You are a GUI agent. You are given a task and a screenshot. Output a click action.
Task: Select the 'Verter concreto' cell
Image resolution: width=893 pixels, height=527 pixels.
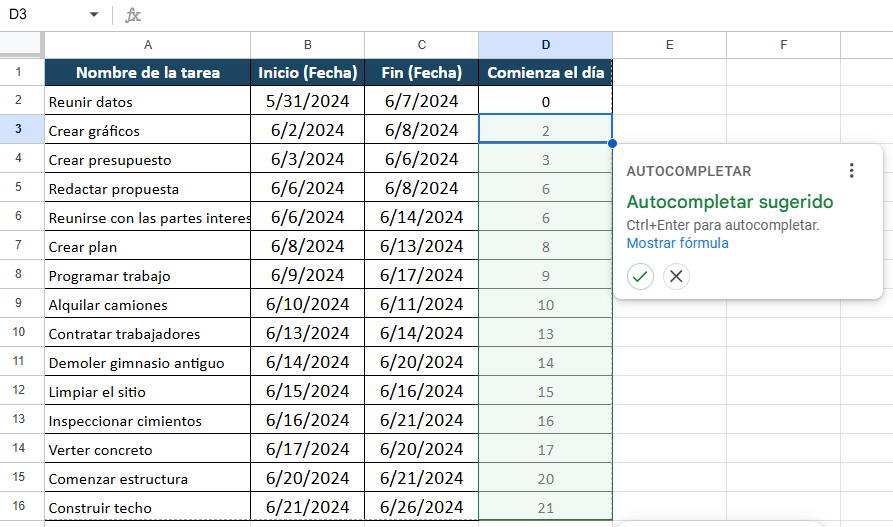click(148, 450)
